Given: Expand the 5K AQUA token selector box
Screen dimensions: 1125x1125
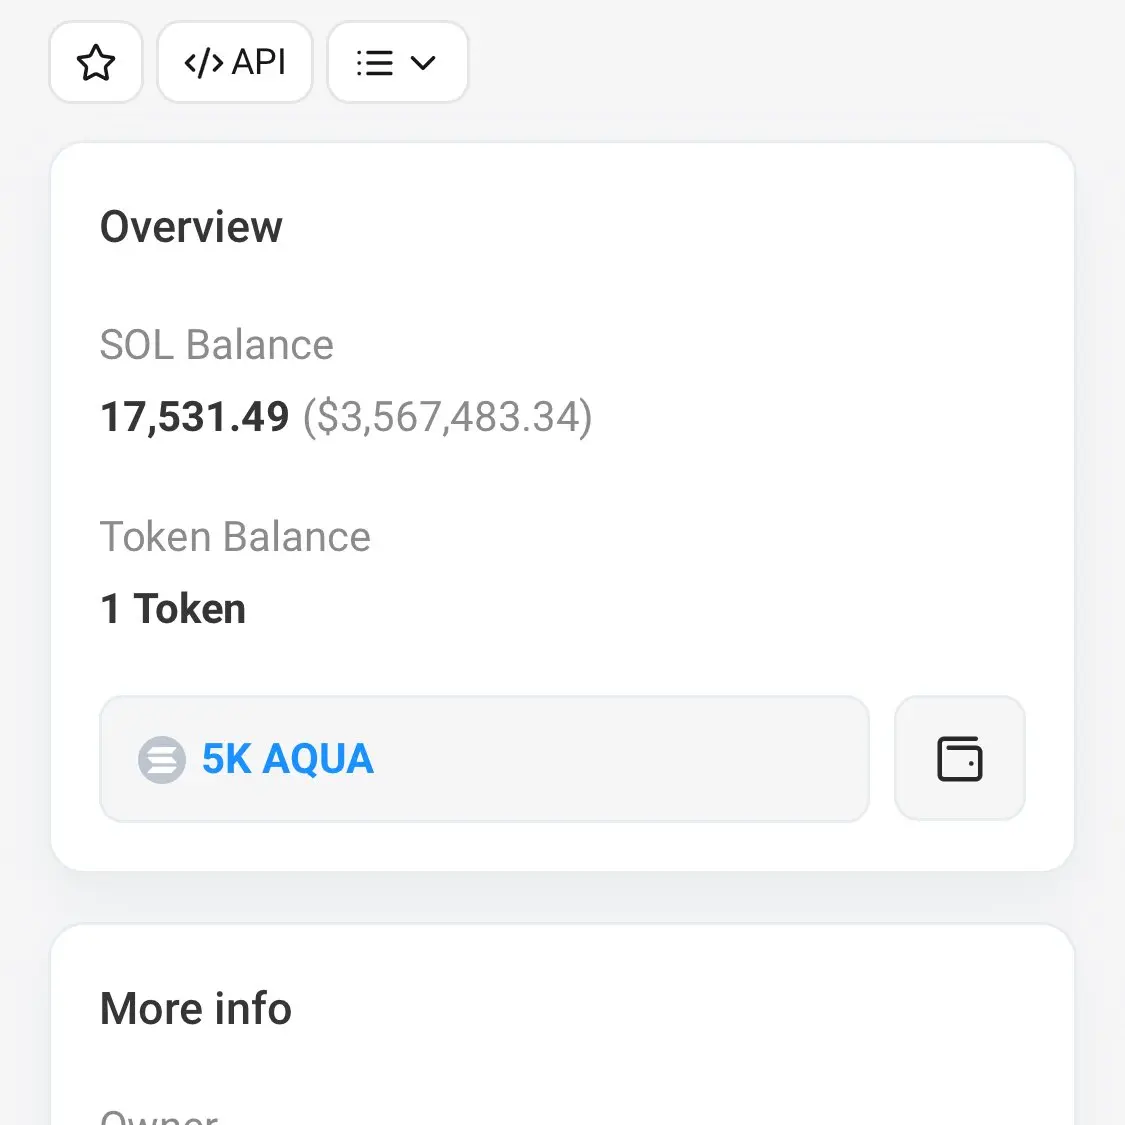Looking at the screenshot, I should click(x=484, y=758).
